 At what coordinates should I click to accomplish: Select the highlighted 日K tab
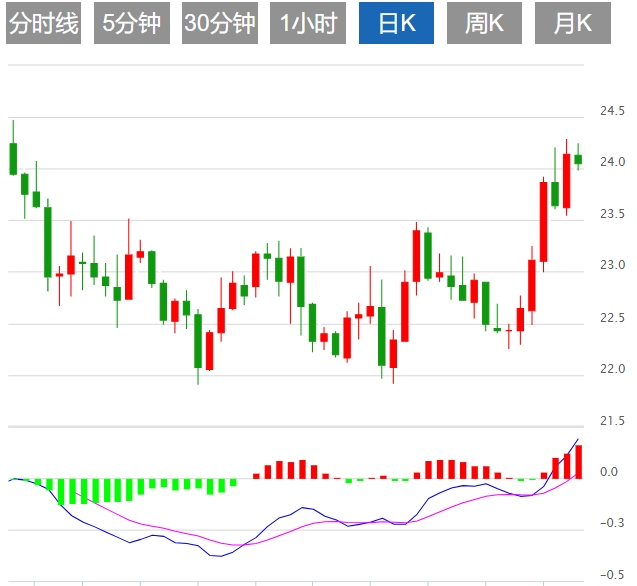point(395,24)
